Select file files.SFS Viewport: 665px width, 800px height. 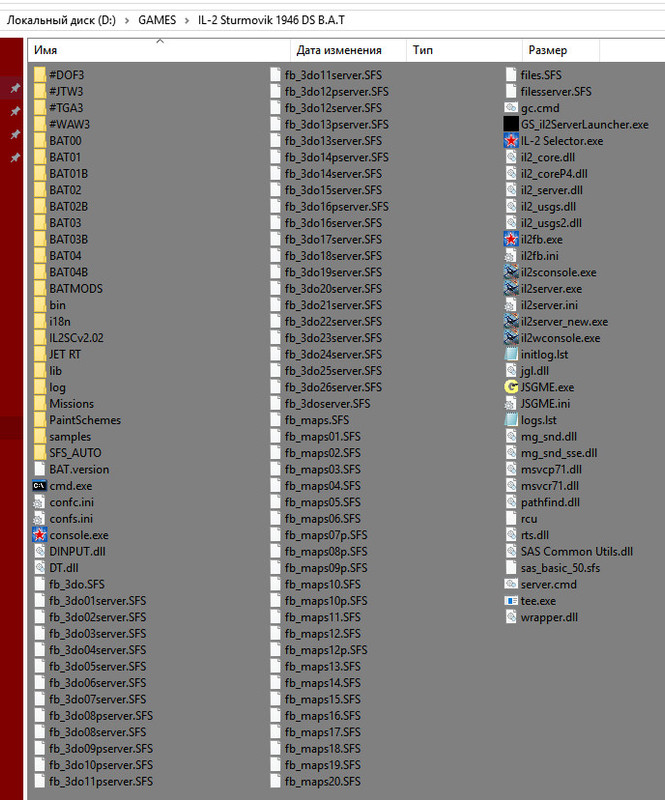[x=541, y=75]
